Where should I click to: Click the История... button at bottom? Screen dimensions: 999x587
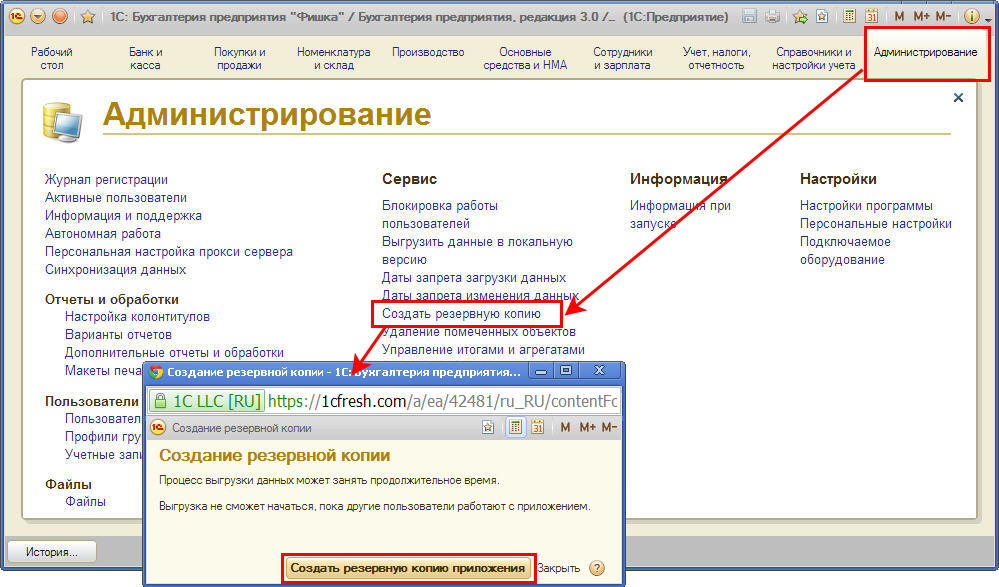coord(52,552)
